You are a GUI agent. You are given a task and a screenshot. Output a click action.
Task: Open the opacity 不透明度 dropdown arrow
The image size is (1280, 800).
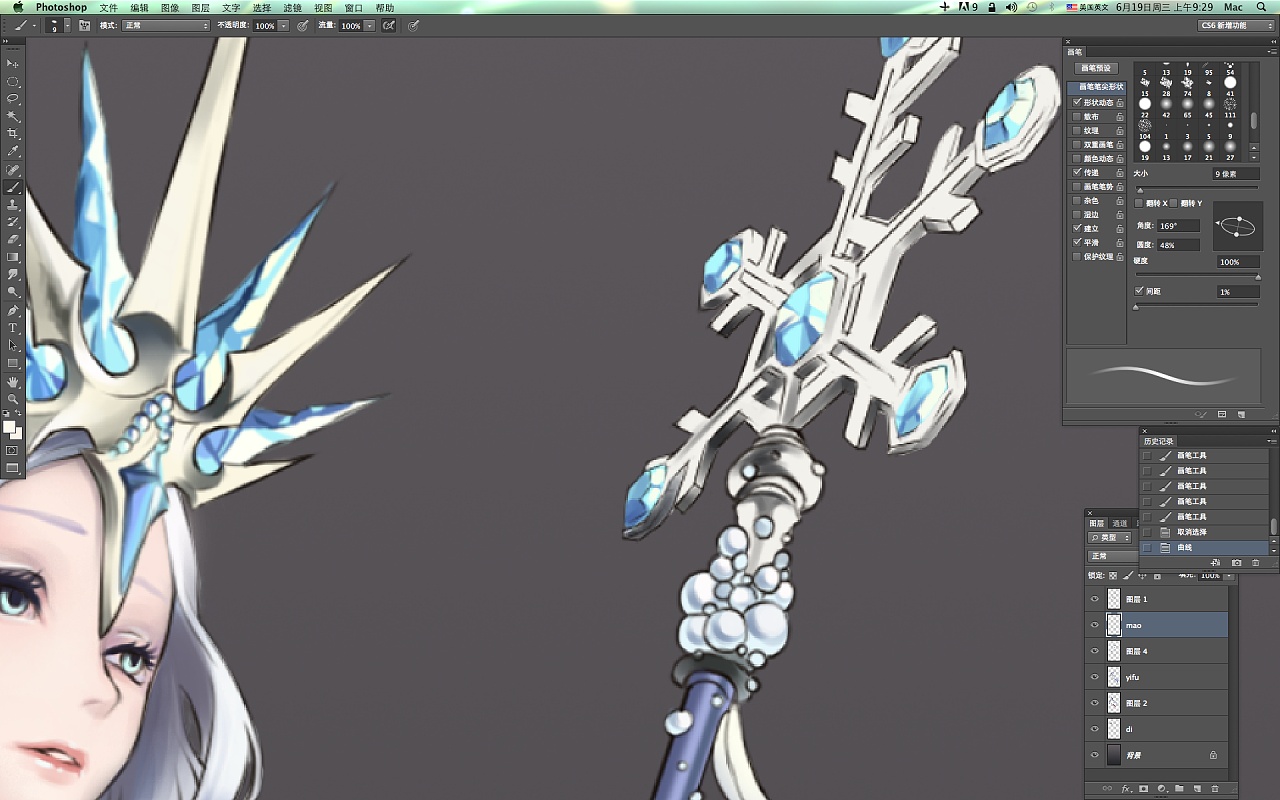click(x=284, y=25)
